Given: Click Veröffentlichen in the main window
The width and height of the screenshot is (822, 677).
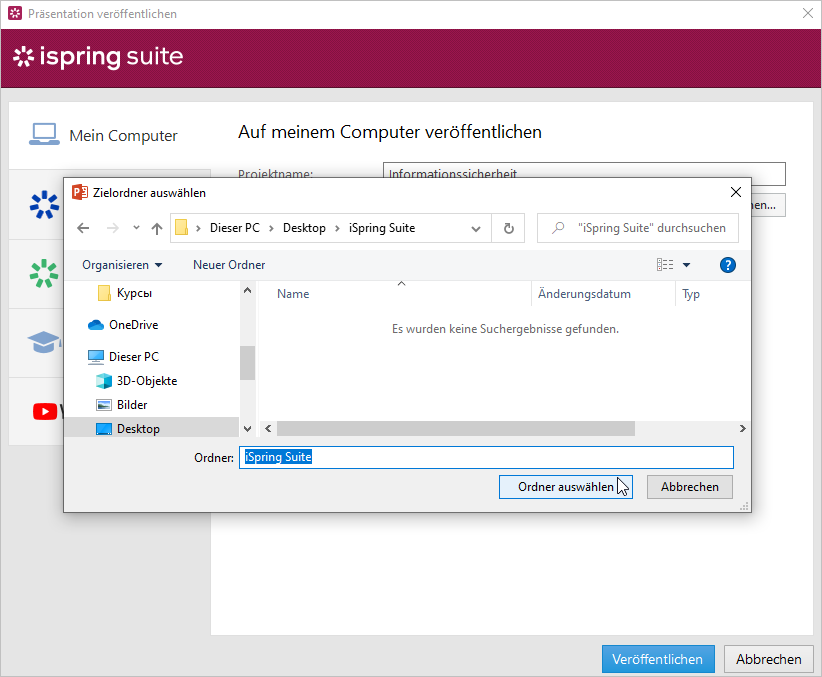Looking at the screenshot, I should 658,659.
